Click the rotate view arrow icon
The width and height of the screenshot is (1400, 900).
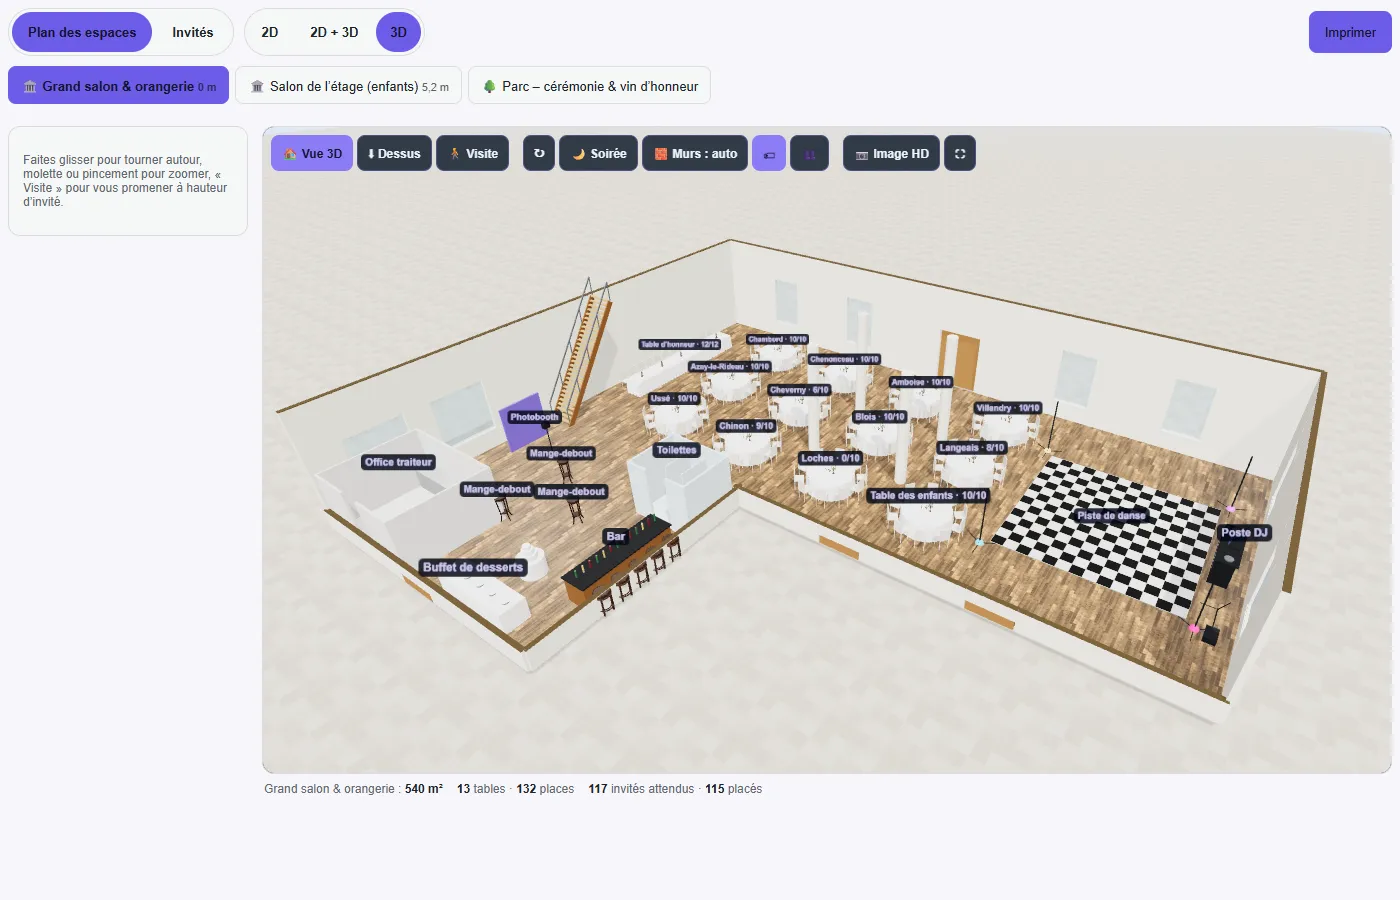pos(539,153)
